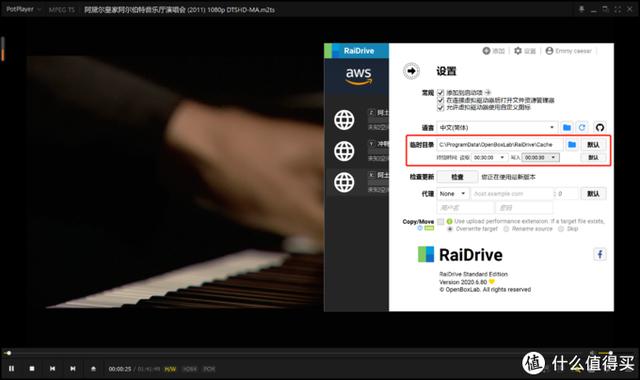Jump to previous track in PotPlayer
This screenshot has width=640, height=380.
click(52, 369)
